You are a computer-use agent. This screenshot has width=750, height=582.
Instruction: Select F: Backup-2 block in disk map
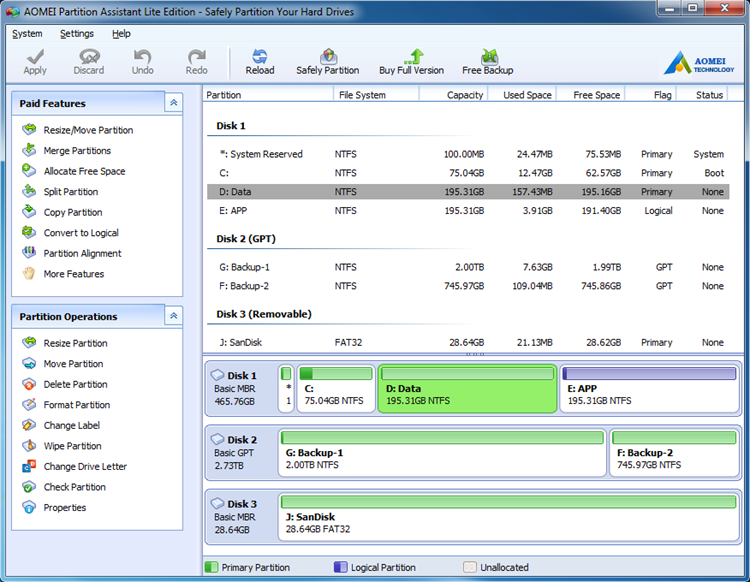pos(674,452)
